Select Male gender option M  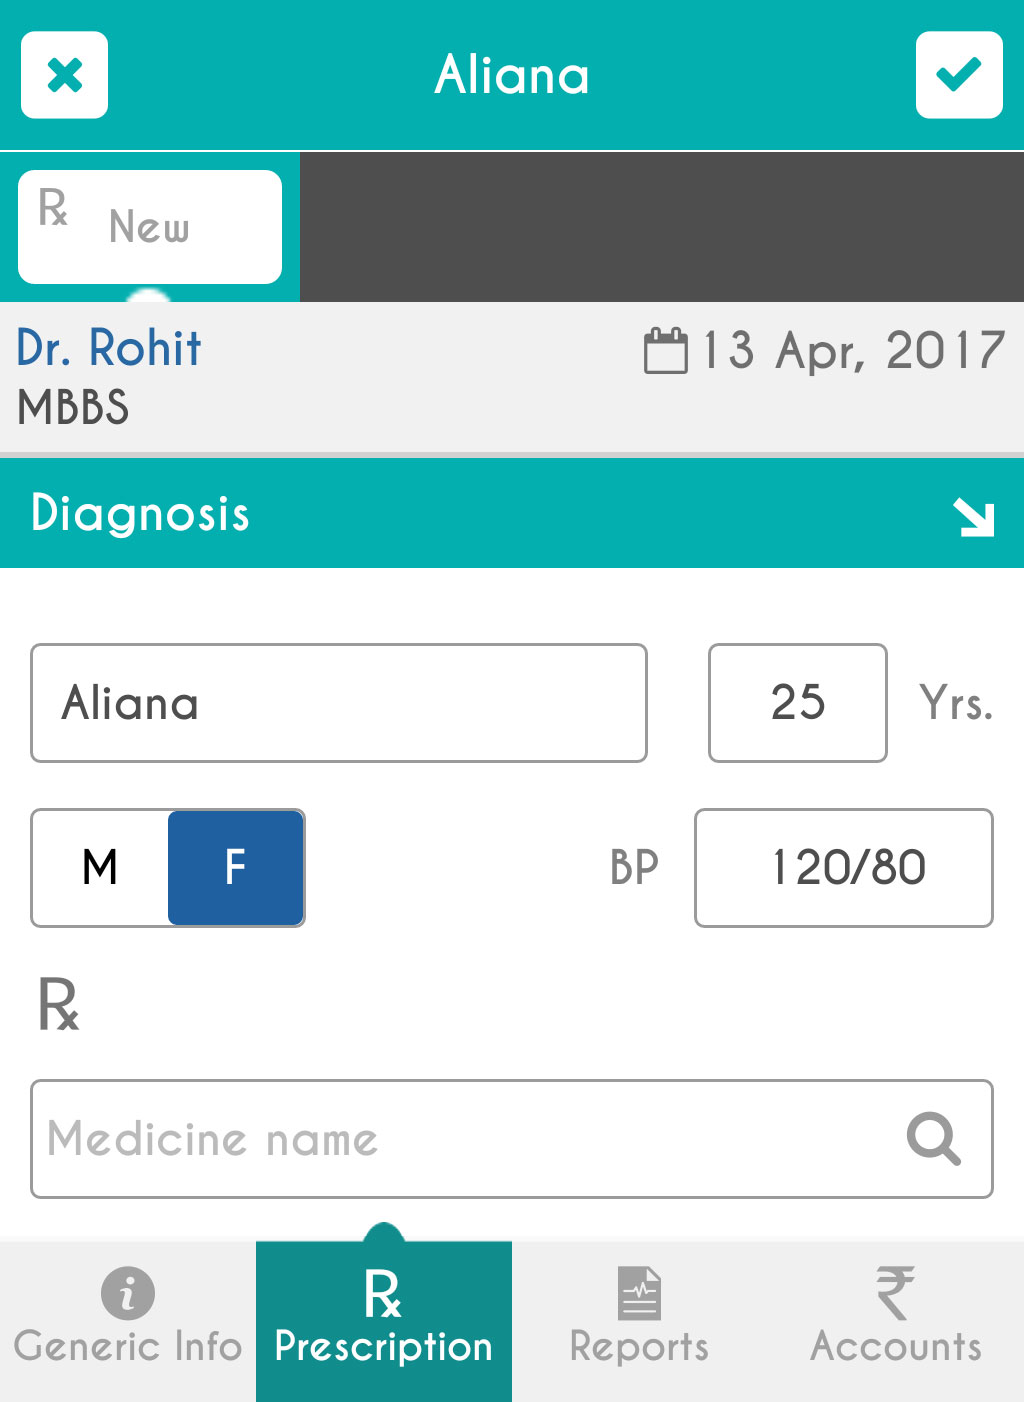point(100,867)
